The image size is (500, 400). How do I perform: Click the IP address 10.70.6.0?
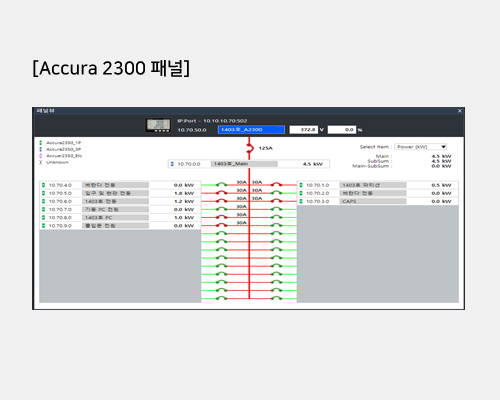tap(60, 201)
